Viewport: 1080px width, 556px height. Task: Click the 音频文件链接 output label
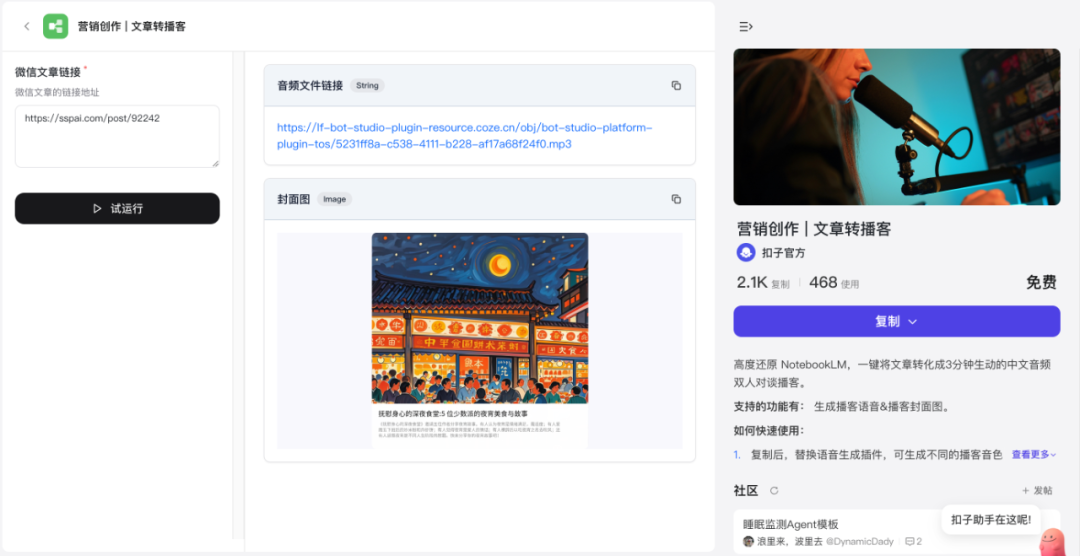(310, 85)
